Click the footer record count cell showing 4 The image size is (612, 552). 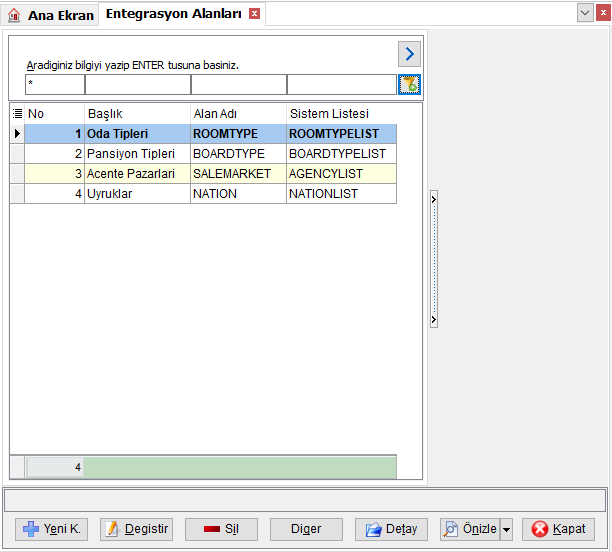(x=55, y=467)
